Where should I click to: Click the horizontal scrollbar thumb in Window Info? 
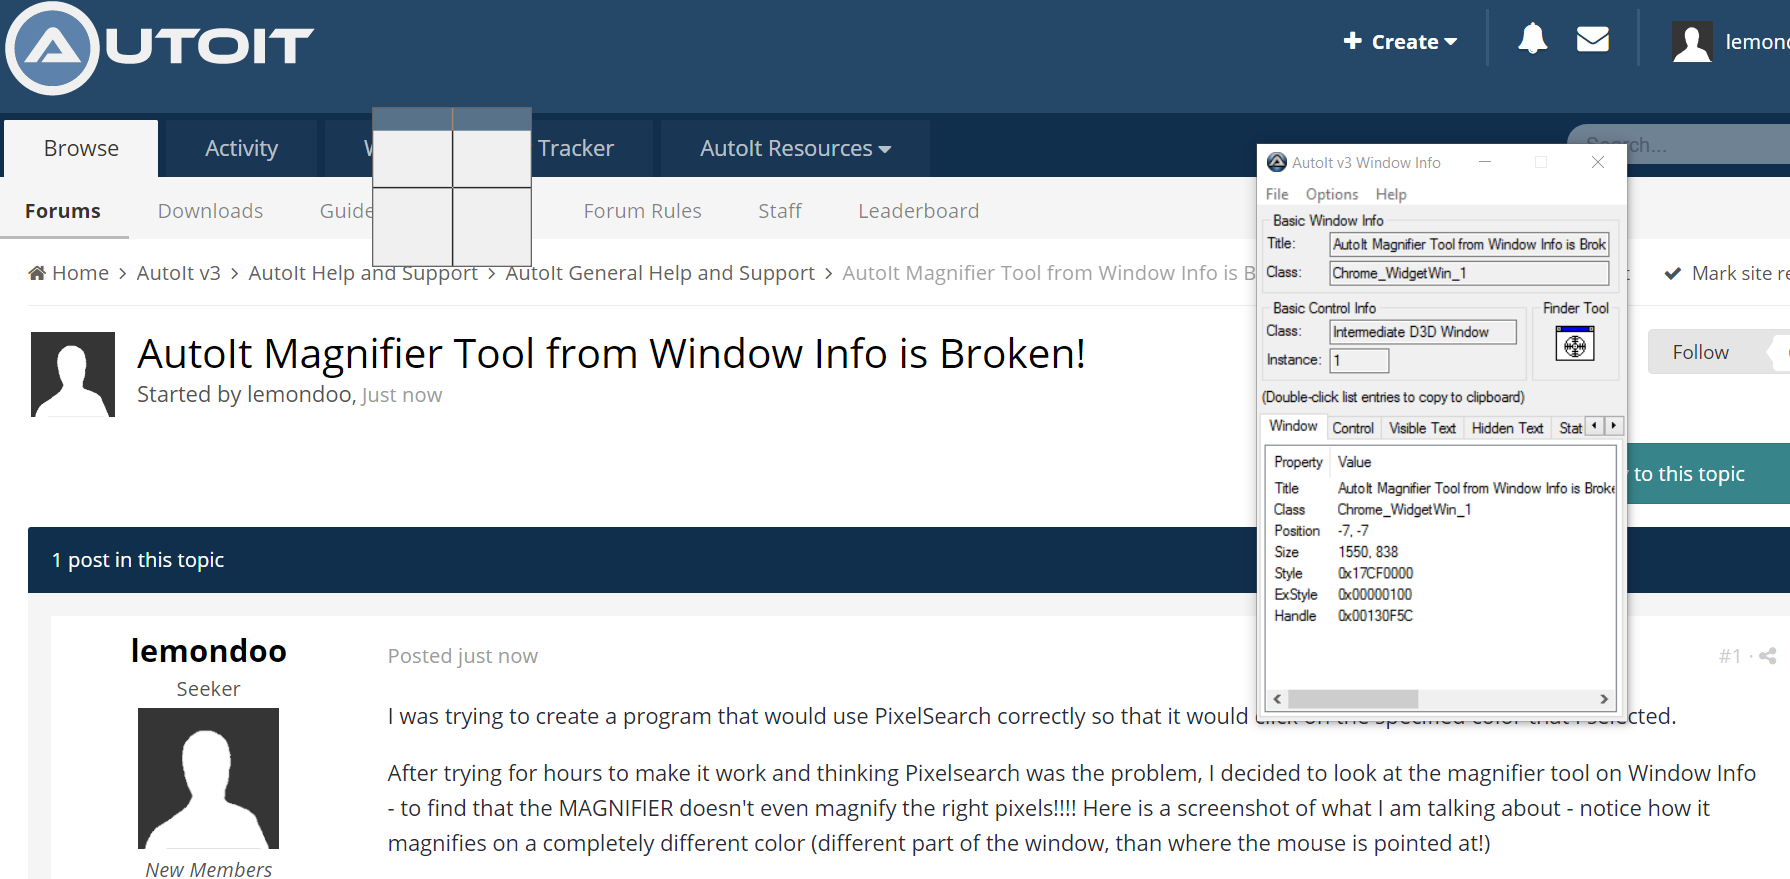1353,699
